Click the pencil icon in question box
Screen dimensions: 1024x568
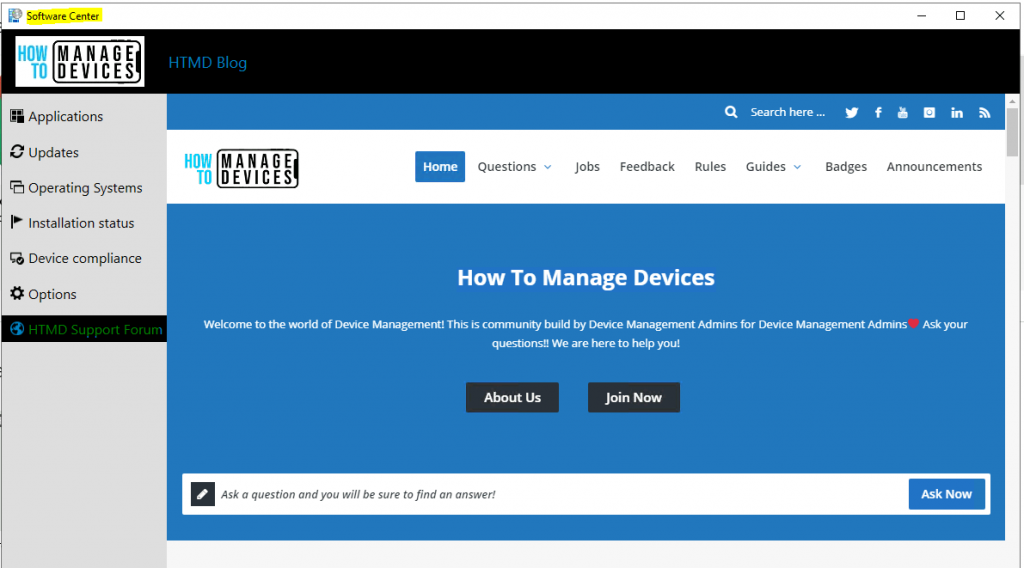pyautogui.click(x=202, y=494)
